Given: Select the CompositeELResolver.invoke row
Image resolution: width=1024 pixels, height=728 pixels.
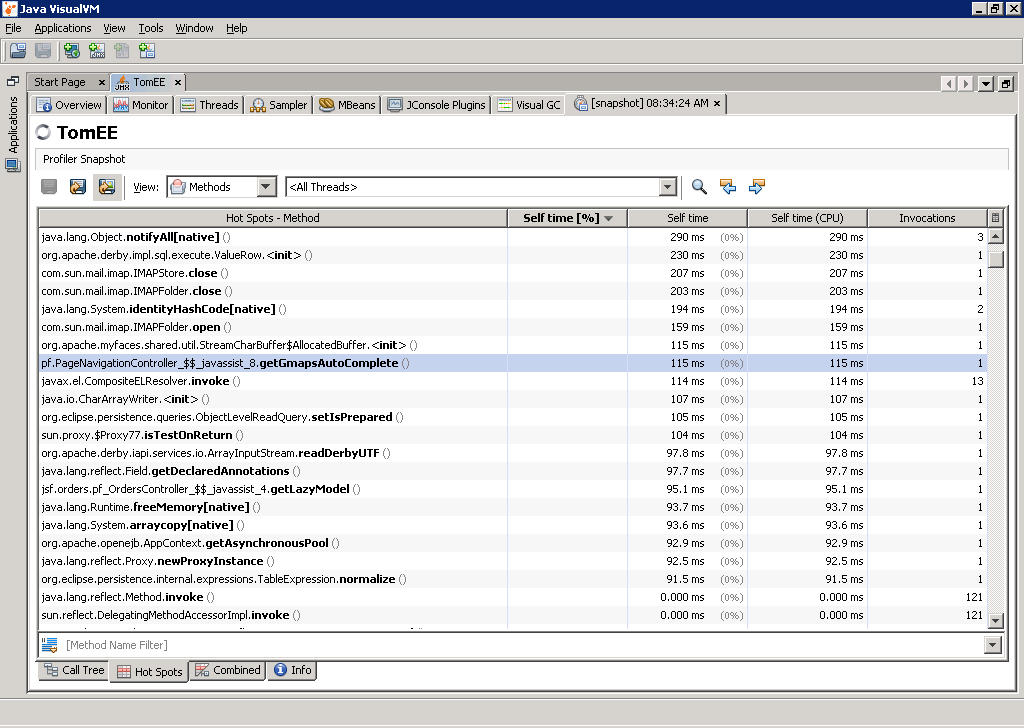Looking at the screenshot, I should click(513, 381).
